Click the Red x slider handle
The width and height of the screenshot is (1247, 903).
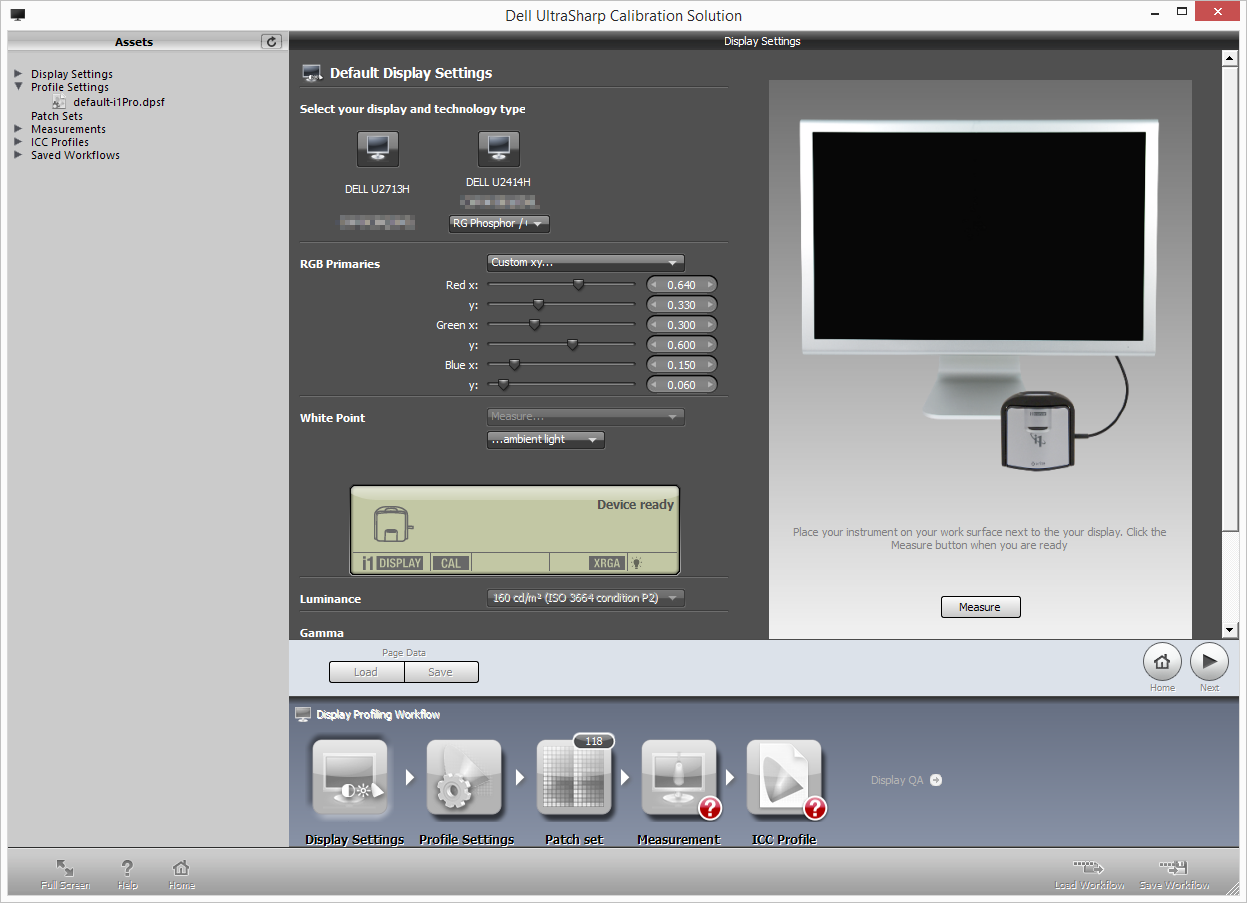point(578,285)
